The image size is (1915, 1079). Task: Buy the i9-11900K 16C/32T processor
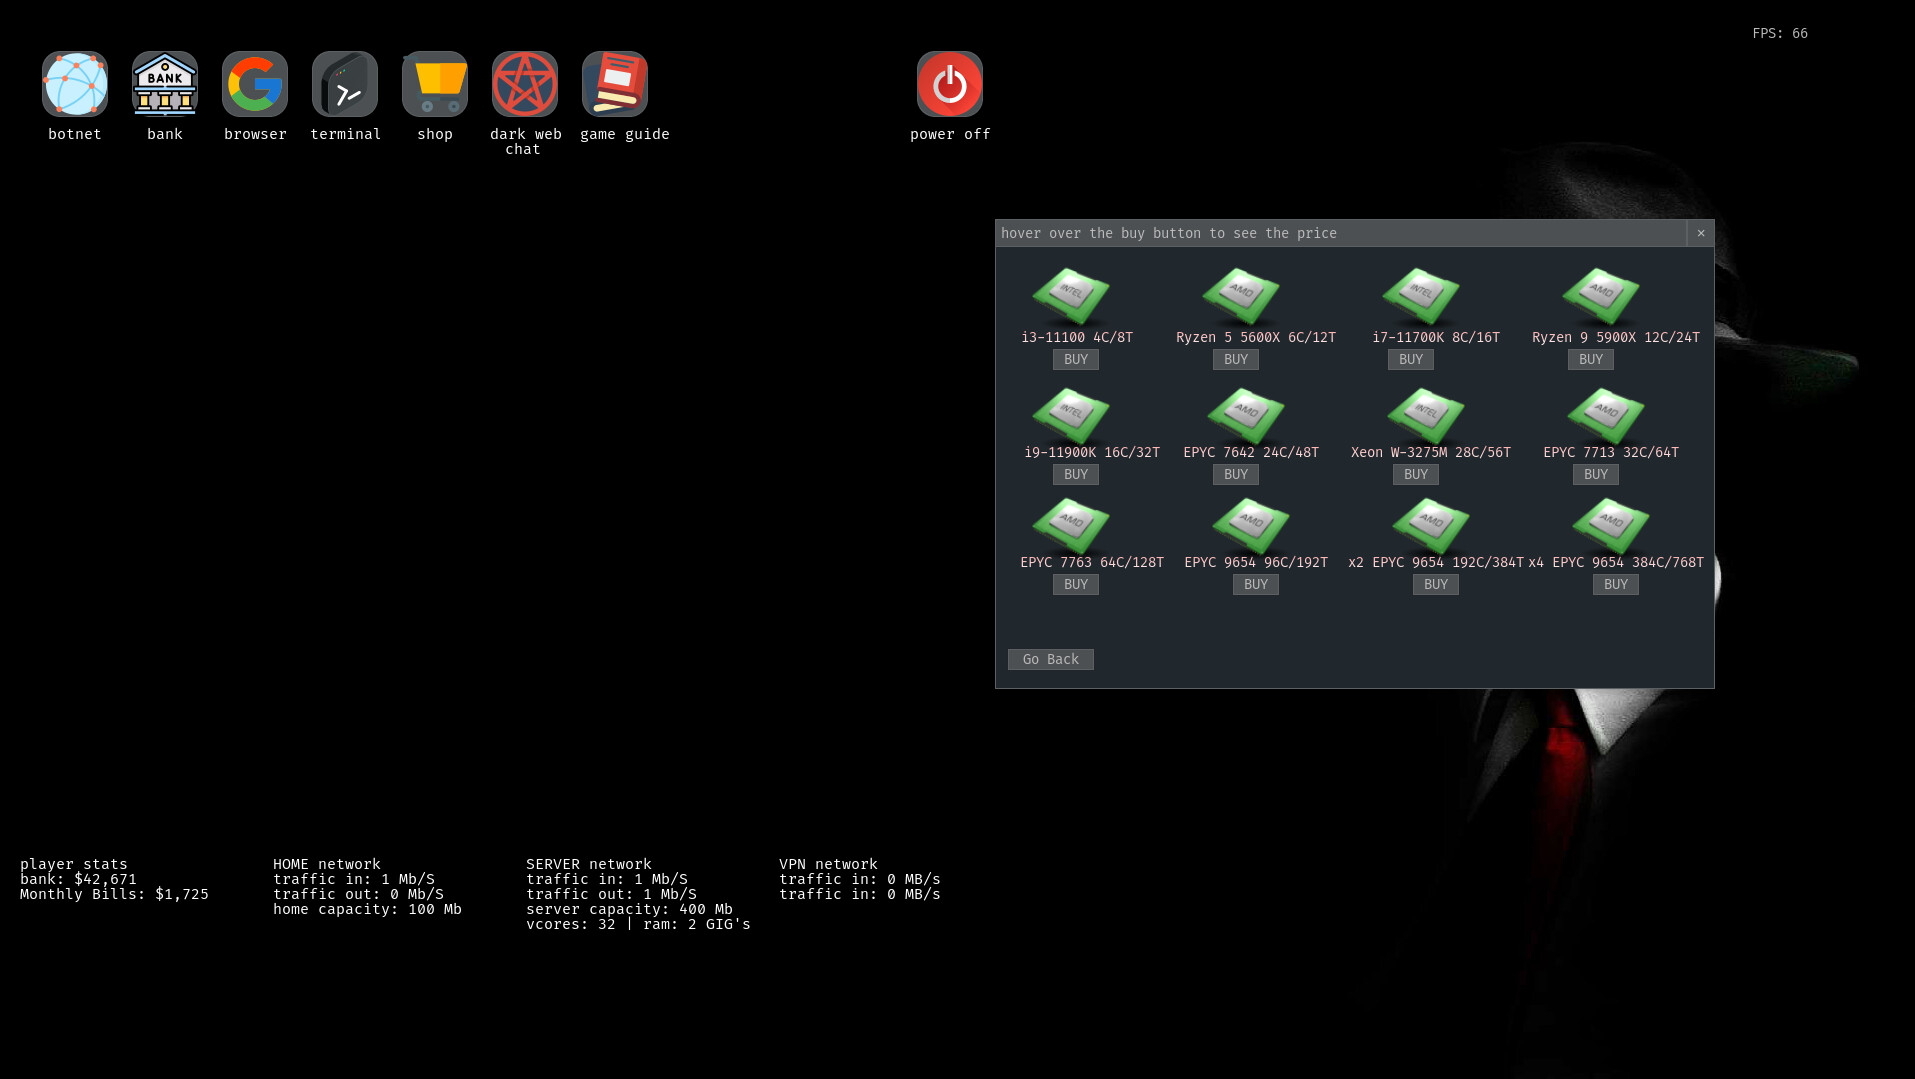pyautogui.click(x=1074, y=474)
